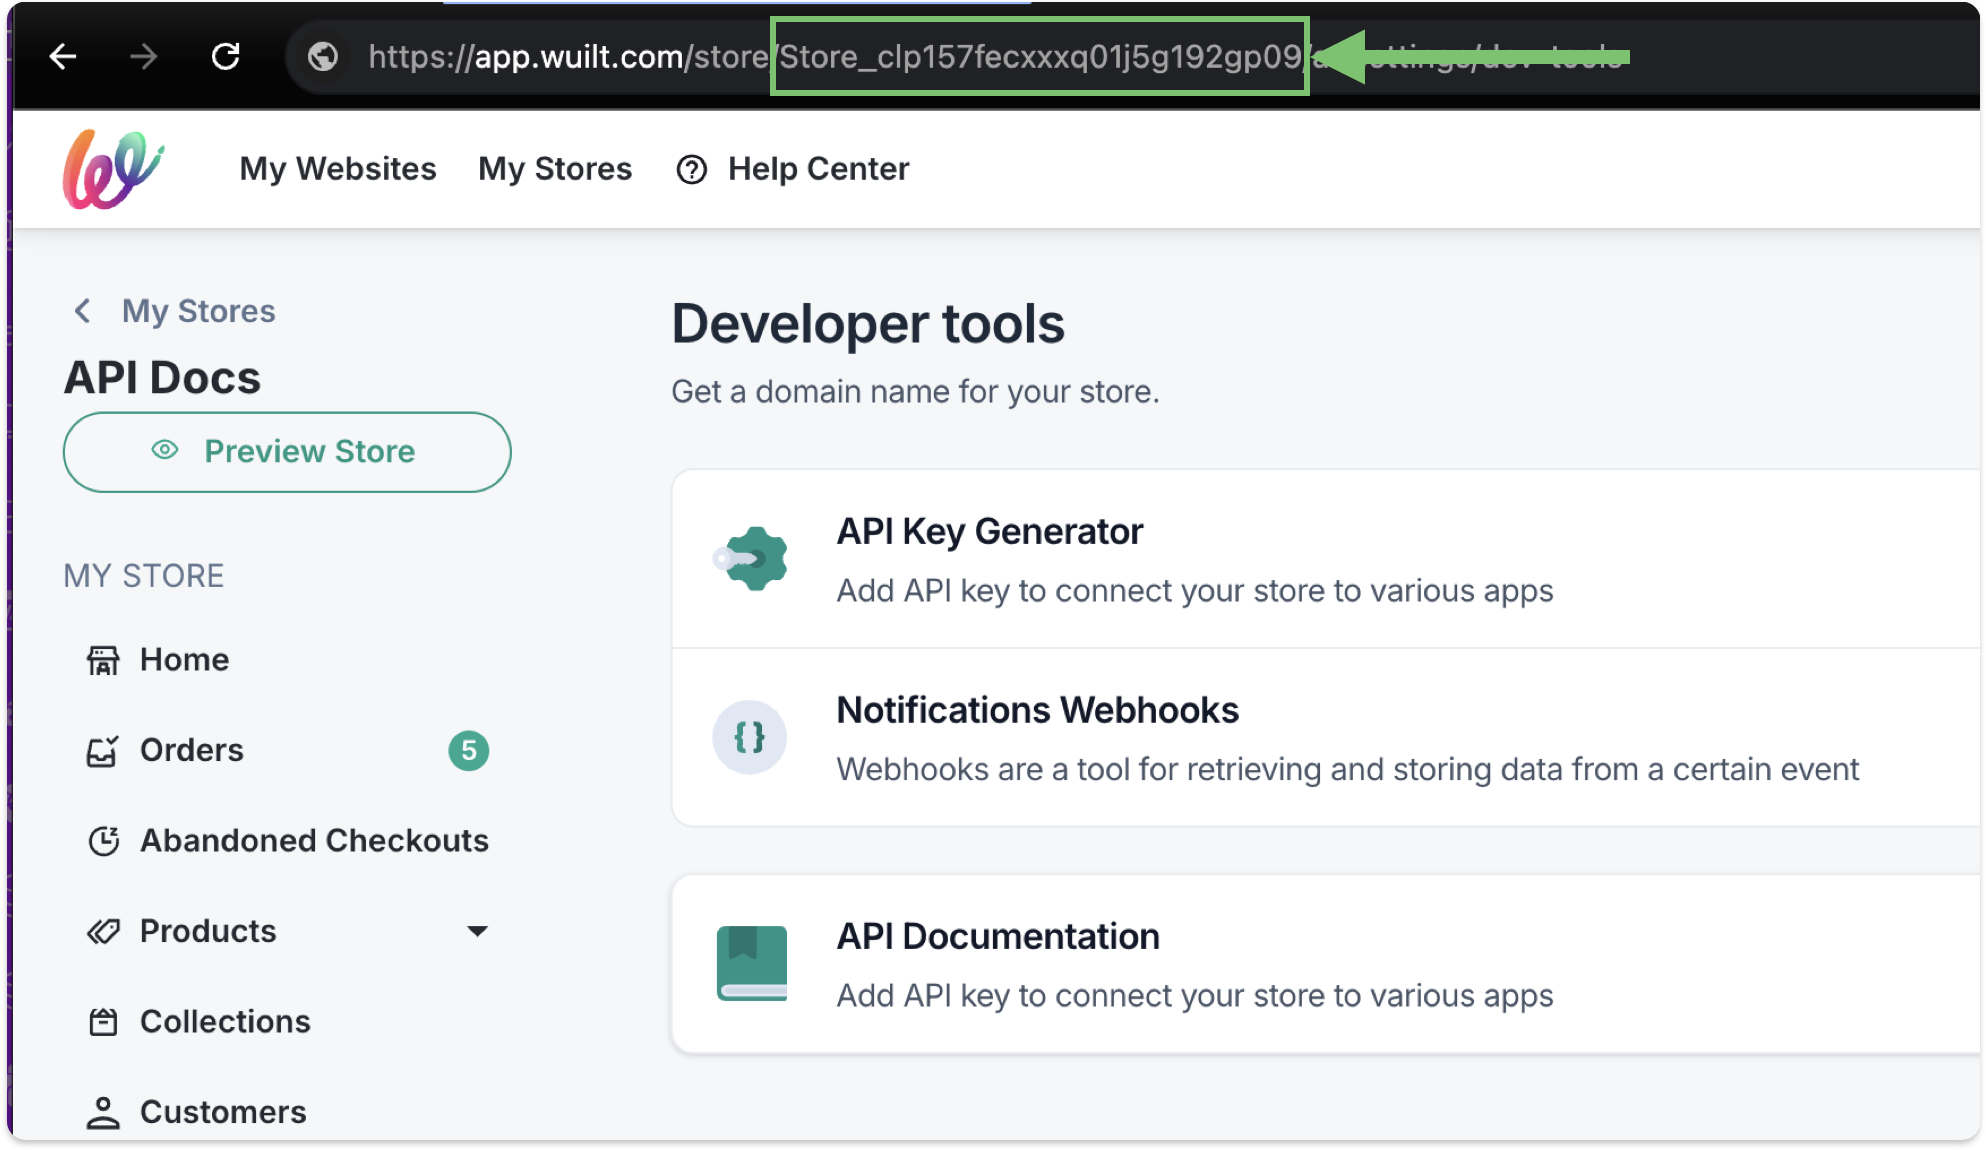Open Abandoned Checkouts in sidebar
Image resolution: width=1986 pixels, height=1150 pixels.
pyautogui.click(x=313, y=840)
